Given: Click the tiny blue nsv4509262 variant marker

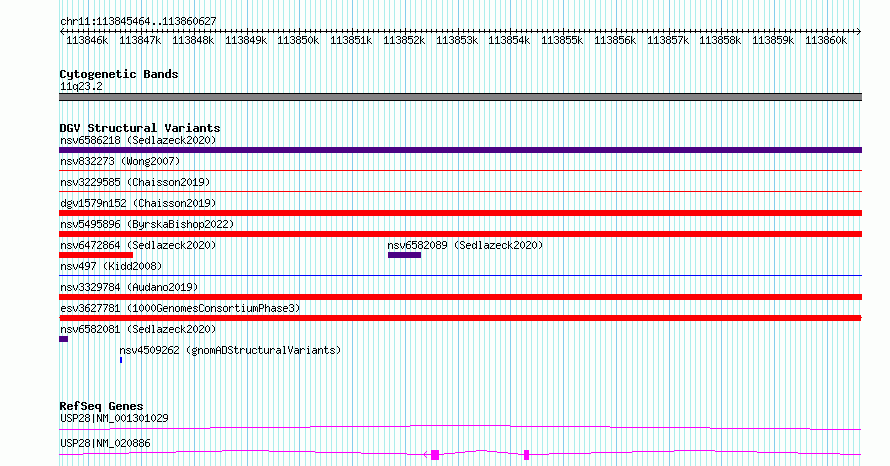Looking at the screenshot, I should coord(121,360).
